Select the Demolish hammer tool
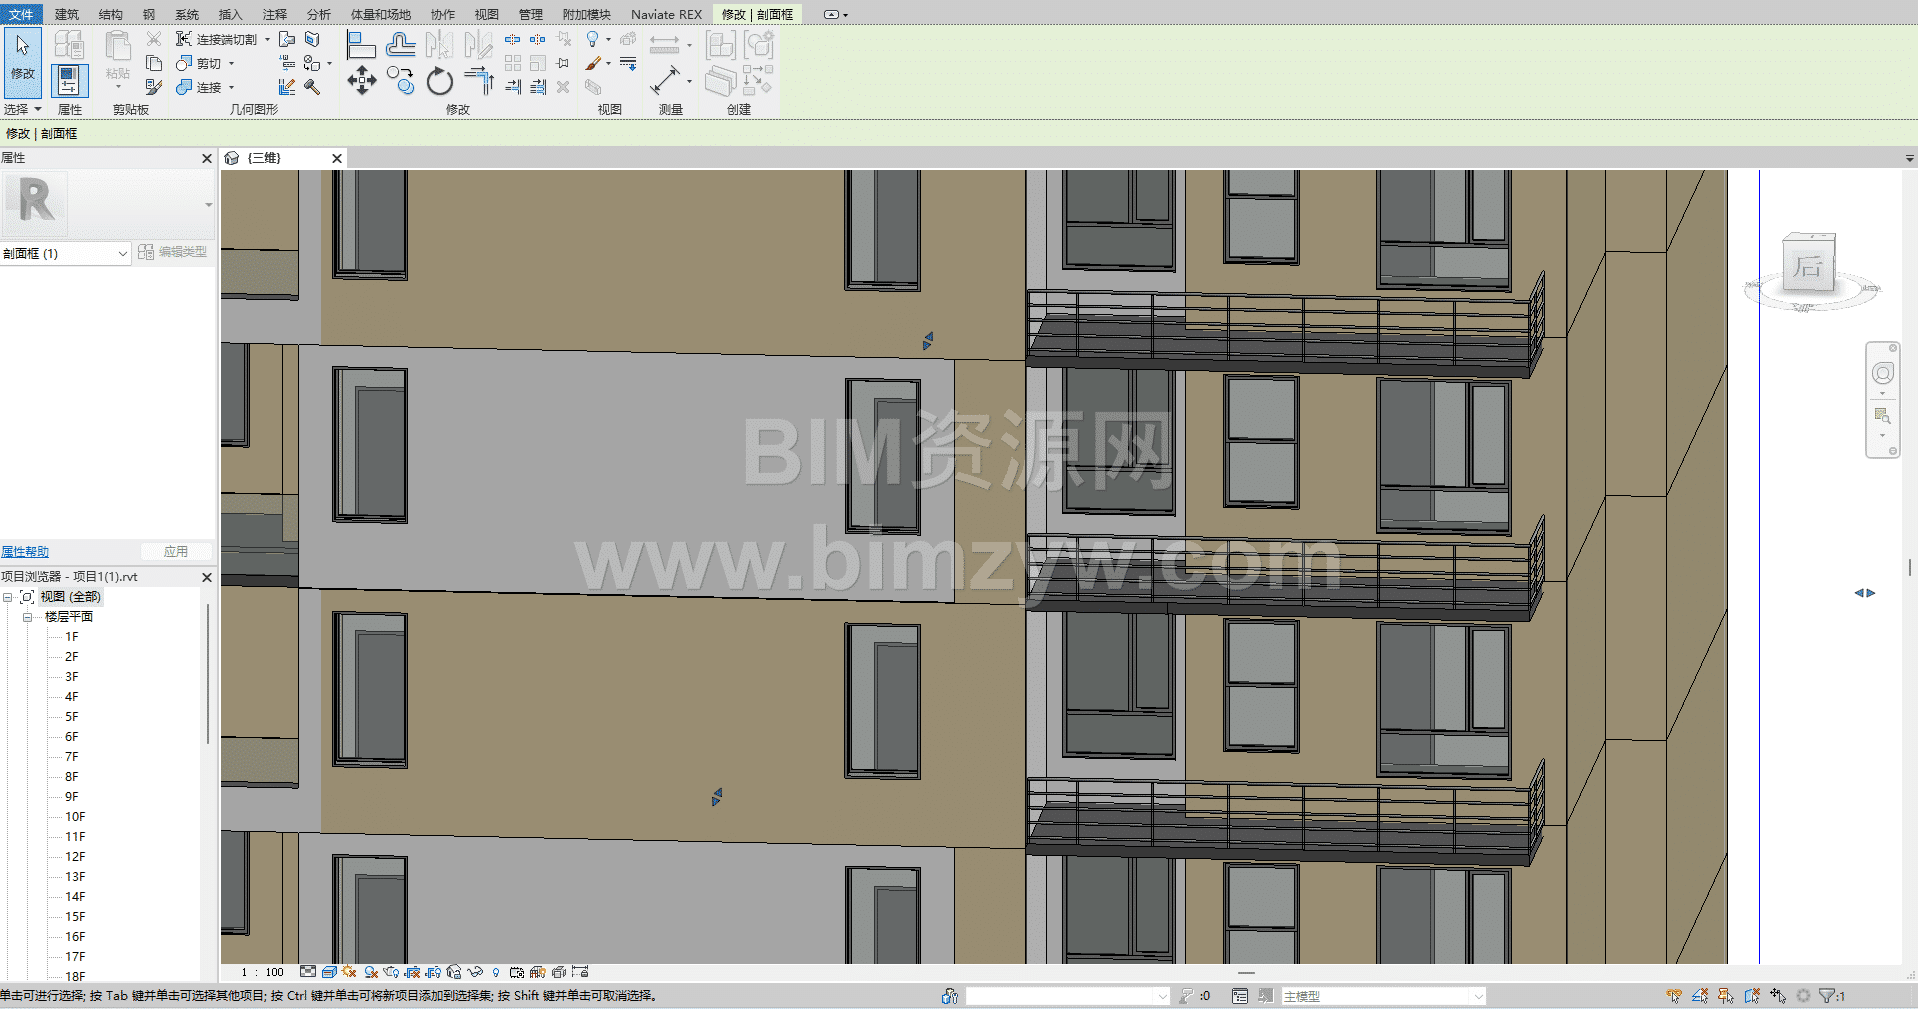 (312, 87)
